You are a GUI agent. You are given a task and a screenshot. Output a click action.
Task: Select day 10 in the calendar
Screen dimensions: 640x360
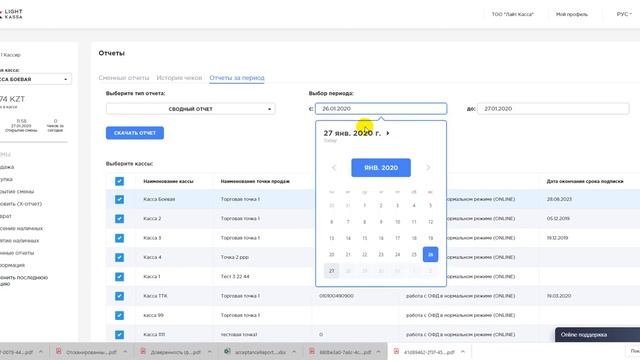click(397, 222)
